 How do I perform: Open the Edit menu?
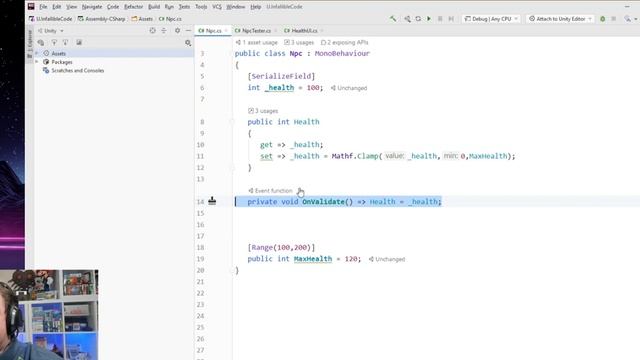click(x=57, y=7)
